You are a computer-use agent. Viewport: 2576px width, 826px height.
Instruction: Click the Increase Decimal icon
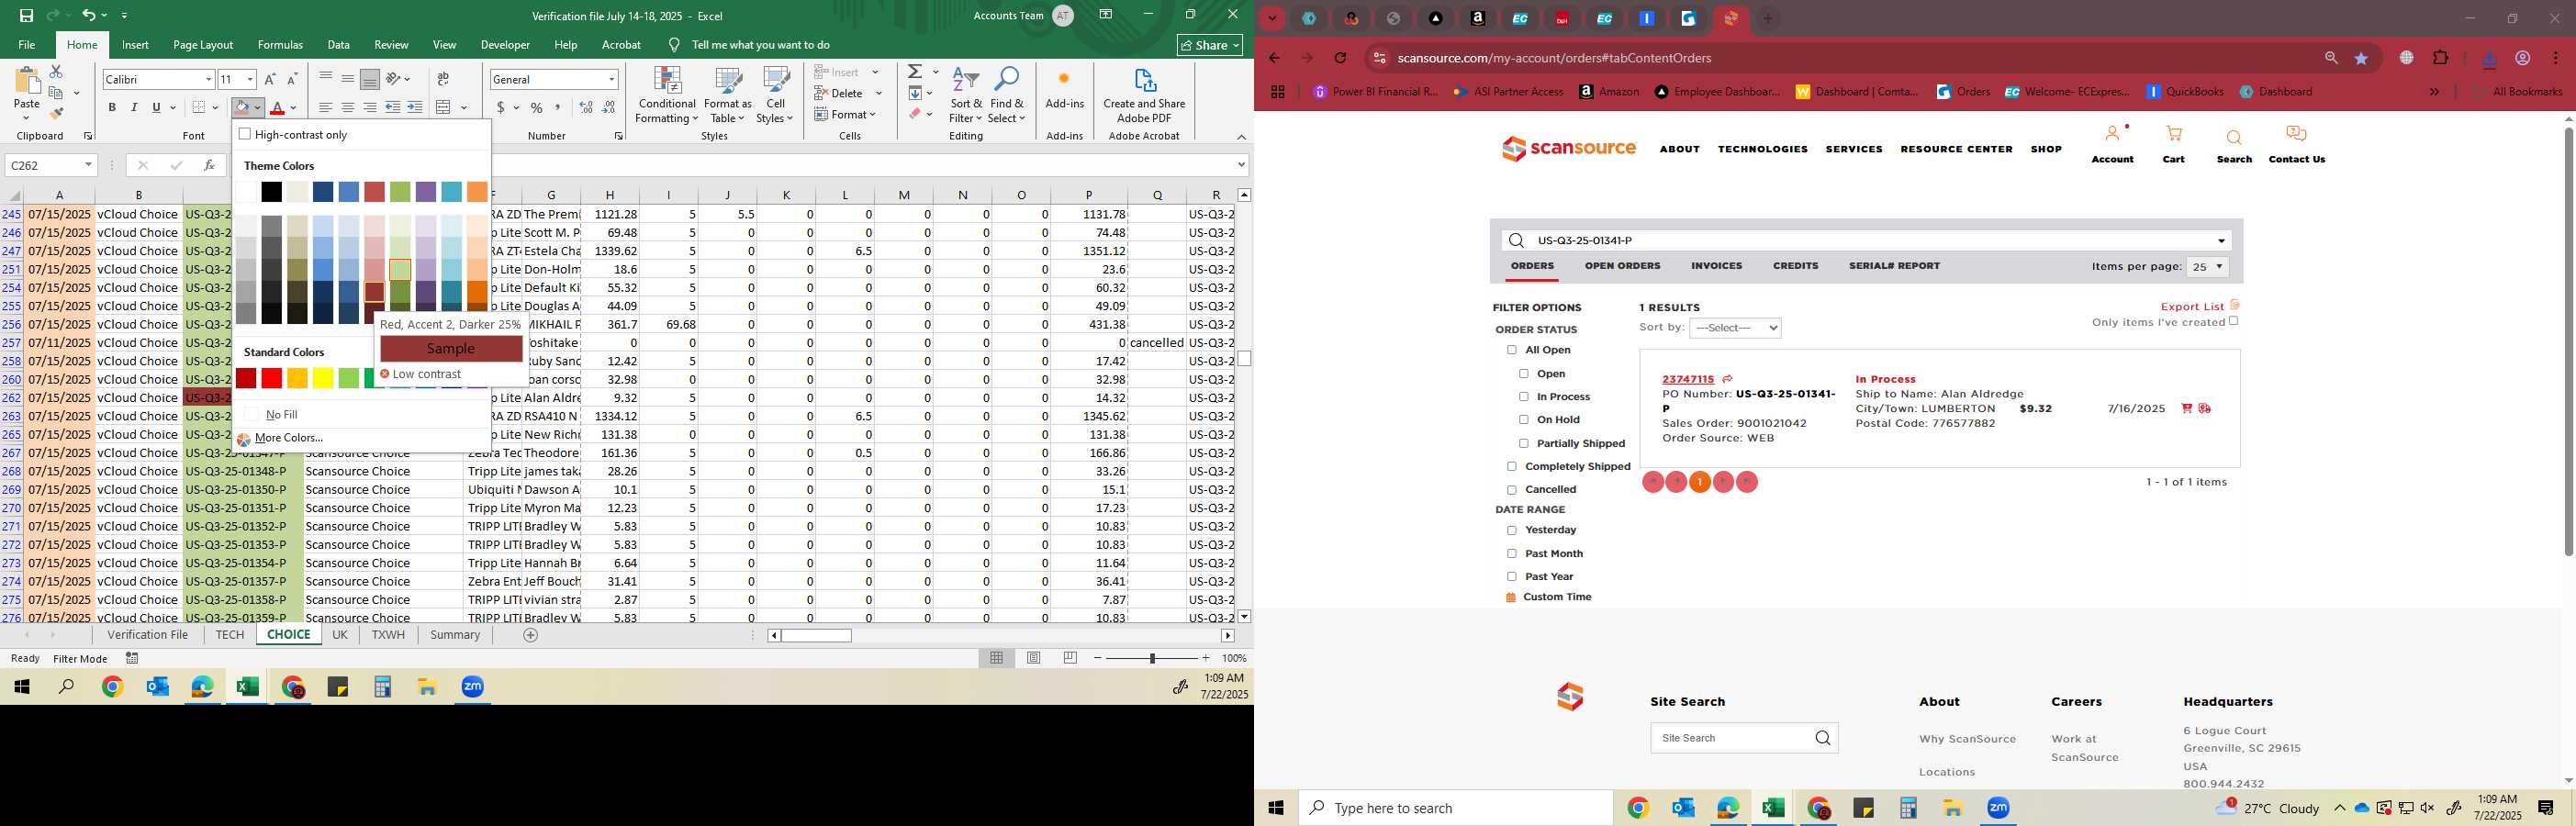point(586,108)
